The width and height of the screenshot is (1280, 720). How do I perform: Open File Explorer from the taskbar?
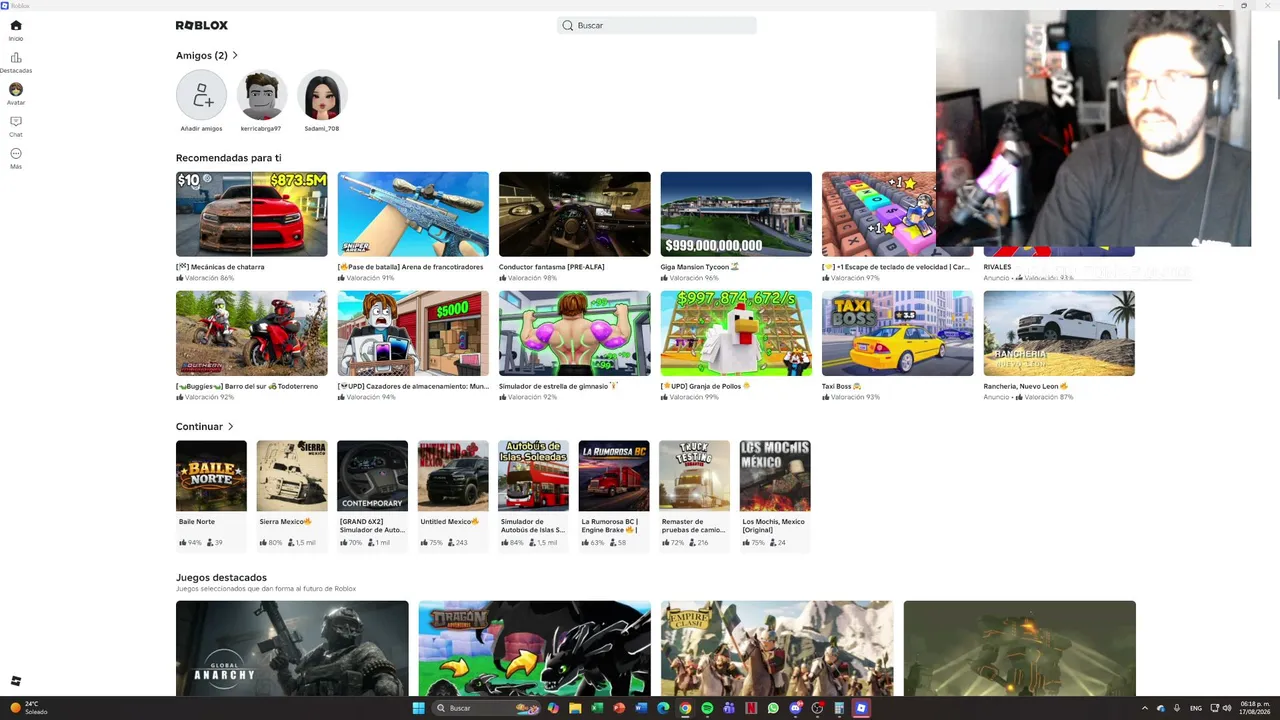click(x=574, y=708)
